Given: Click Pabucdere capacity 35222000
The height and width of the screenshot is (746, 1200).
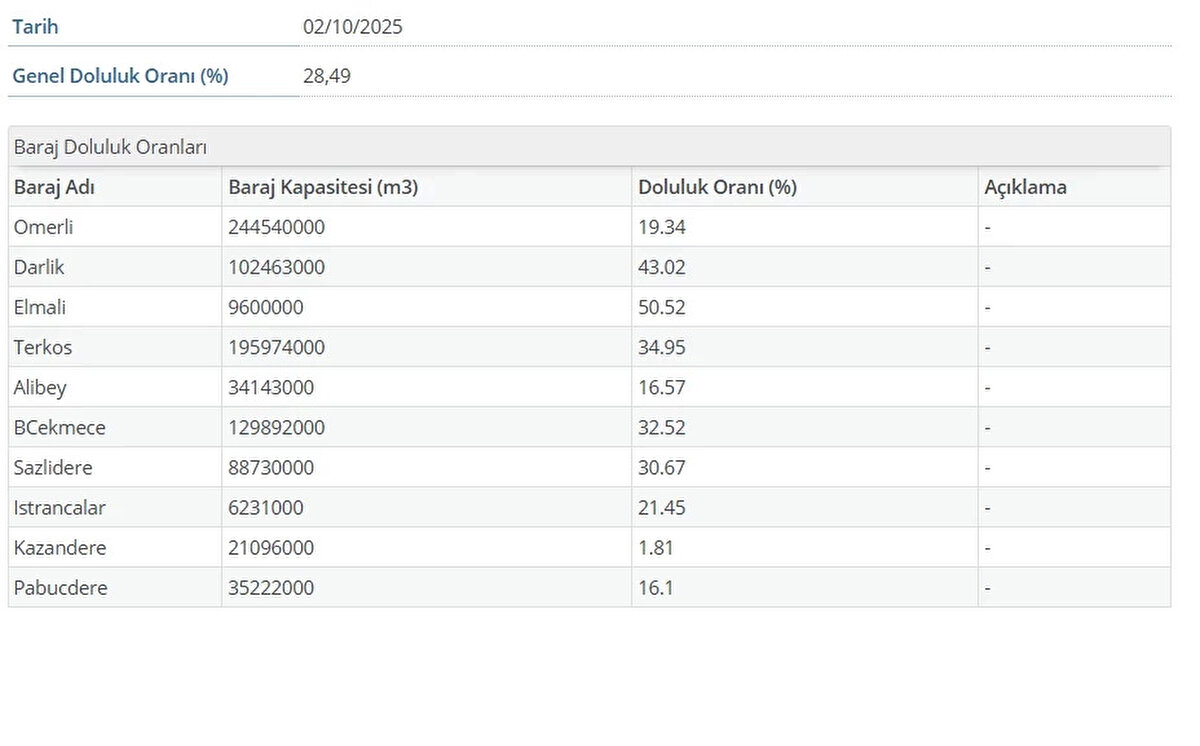Looking at the screenshot, I should pos(271,587).
